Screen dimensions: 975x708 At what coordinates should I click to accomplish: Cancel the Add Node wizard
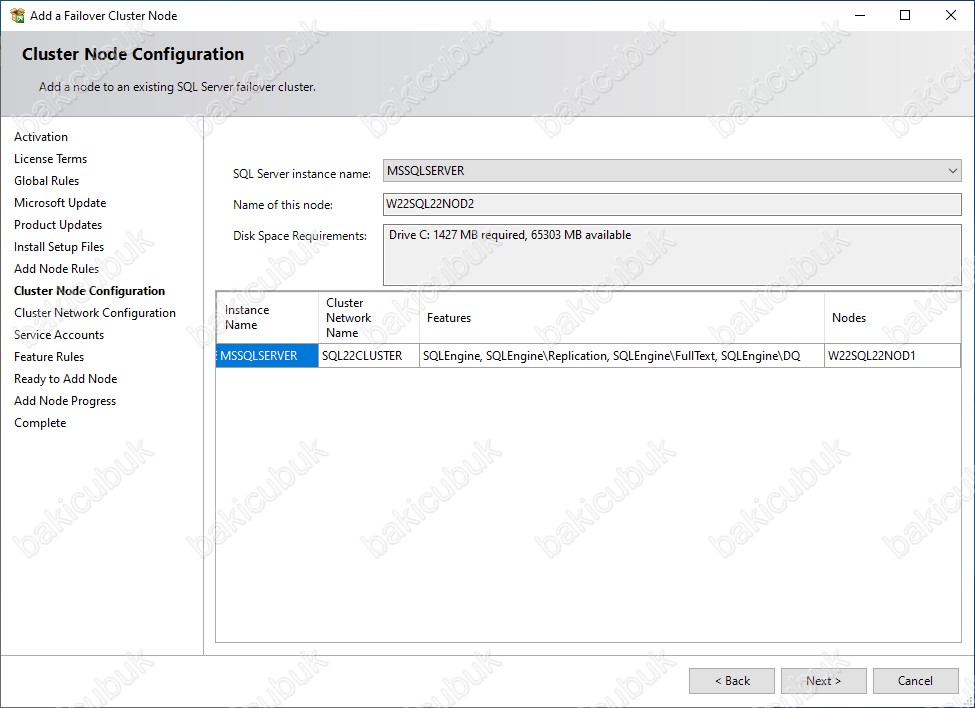(x=916, y=681)
